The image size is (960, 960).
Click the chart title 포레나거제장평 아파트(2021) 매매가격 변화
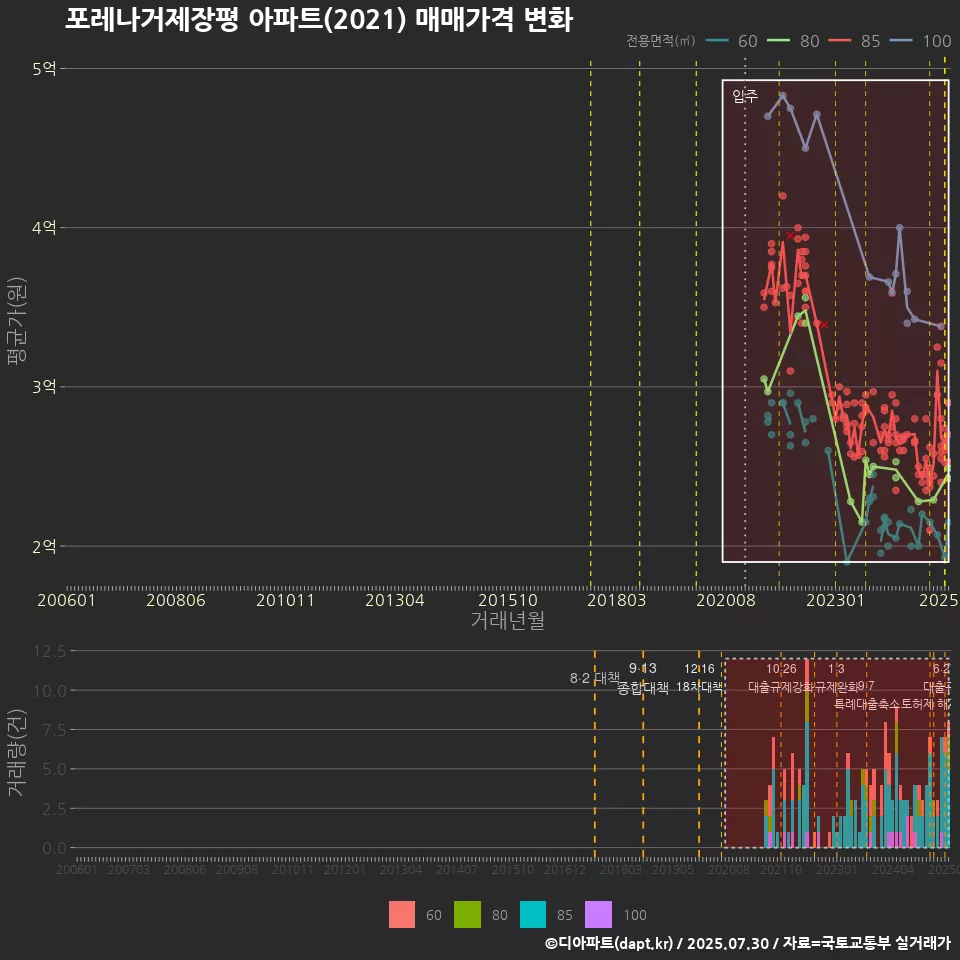[319, 19]
